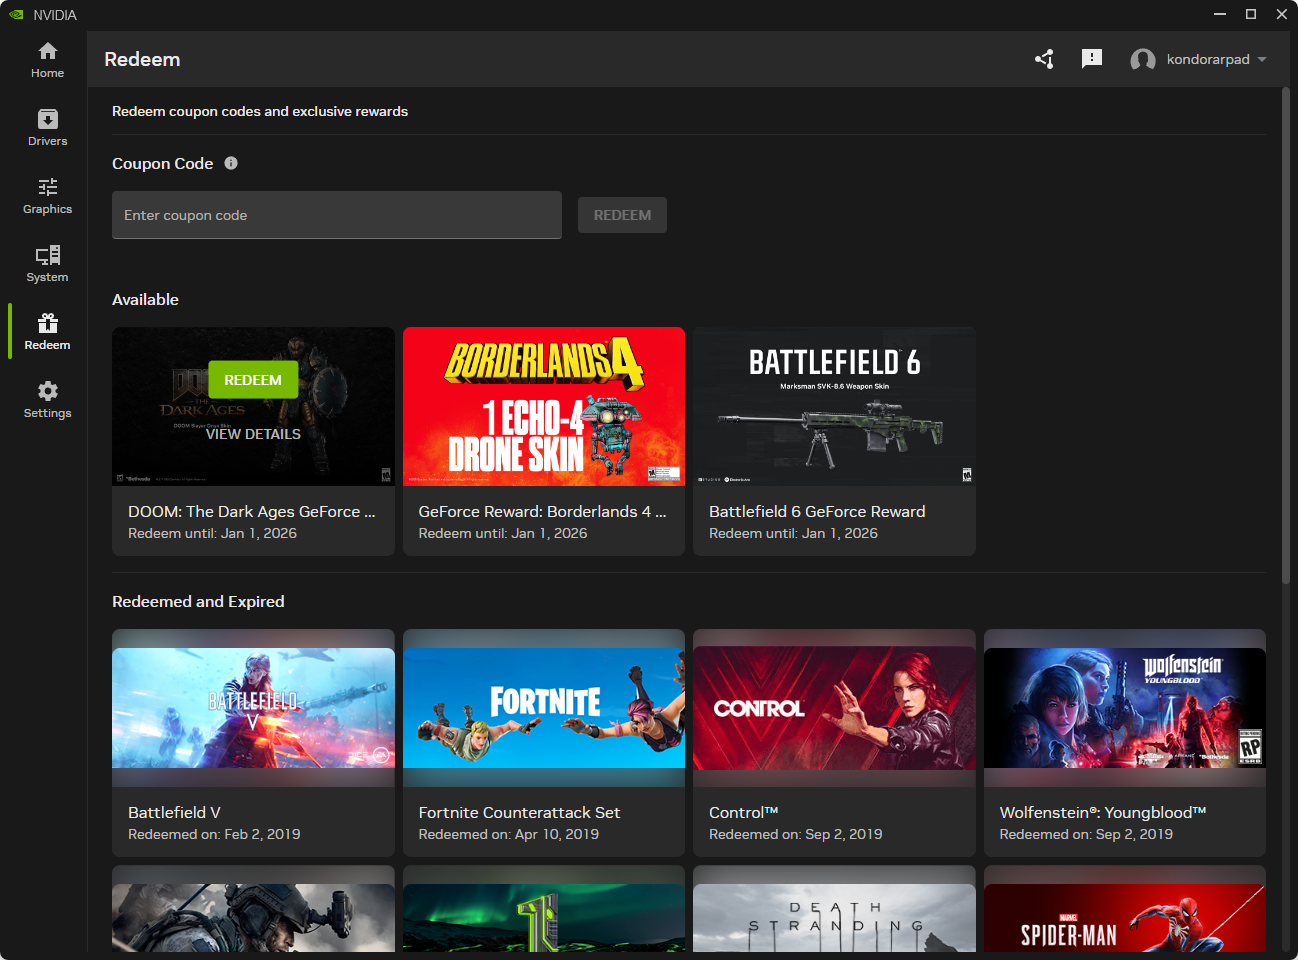Open the Borderlands 4 reward thumbnail
1298x960 pixels.
pyautogui.click(x=543, y=406)
